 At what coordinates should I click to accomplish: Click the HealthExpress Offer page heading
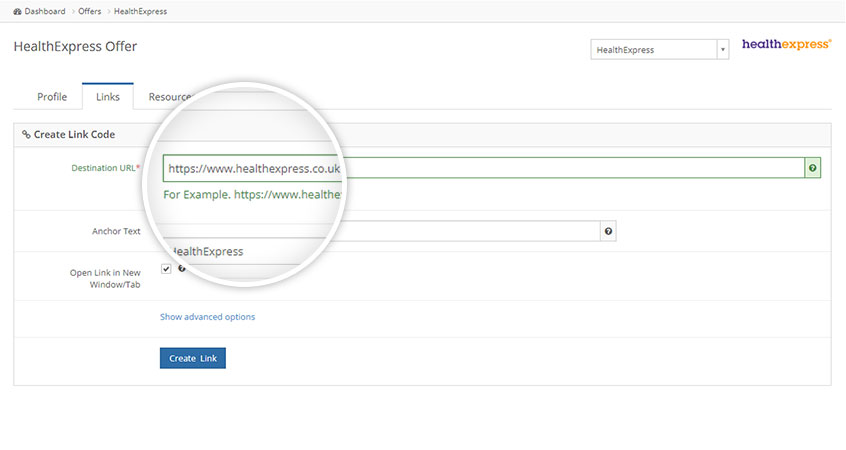pyautogui.click(x=75, y=47)
